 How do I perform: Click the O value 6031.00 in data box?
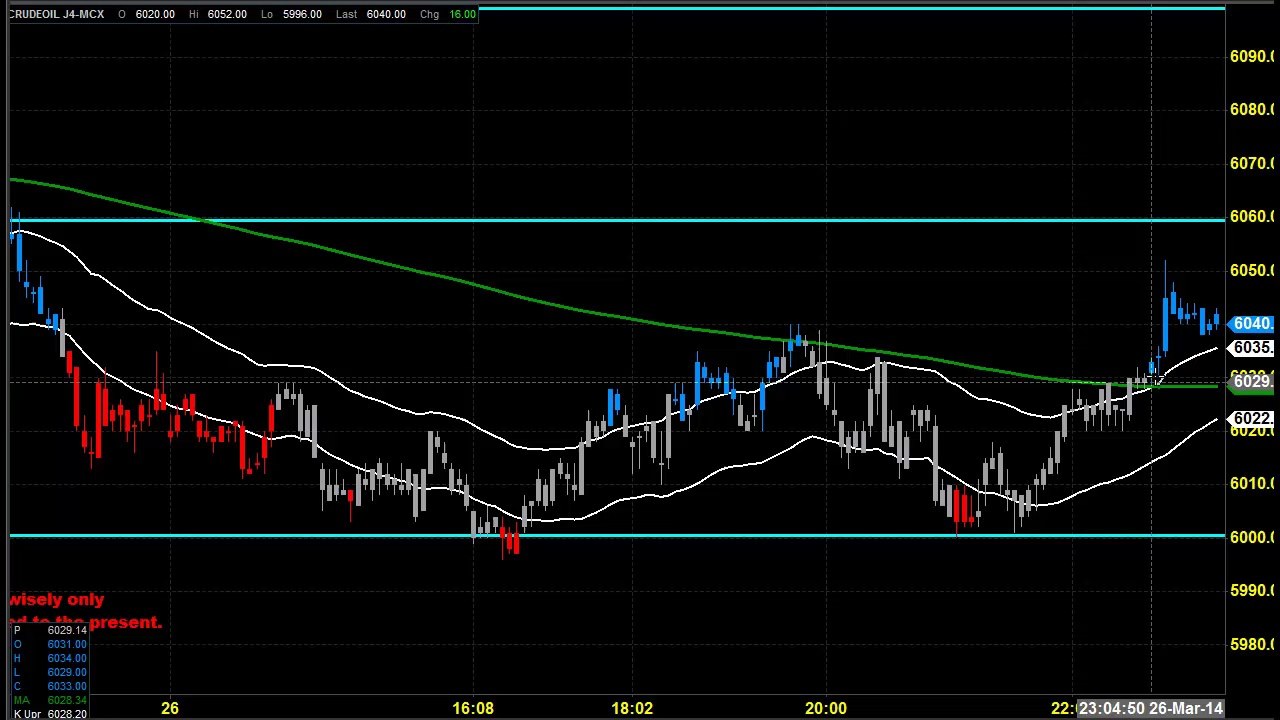coord(67,644)
